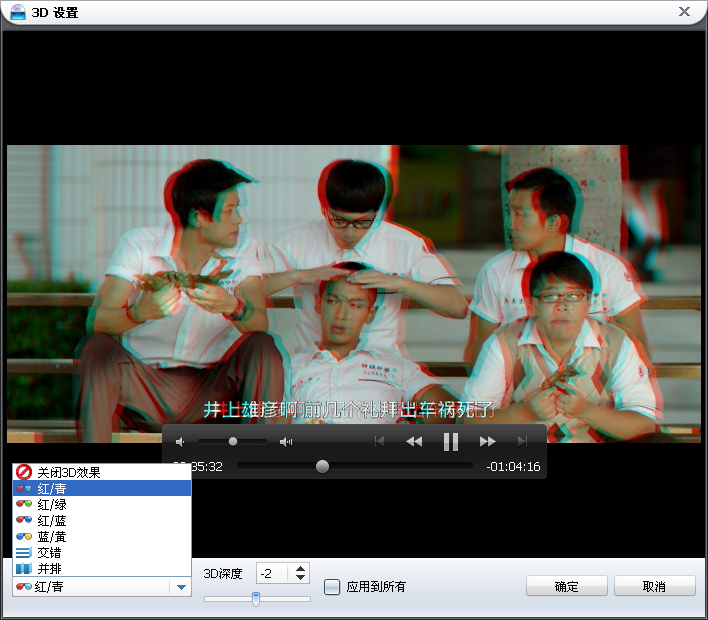The width and height of the screenshot is (708, 620).
Task: Rewind the video
Action: coord(414,442)
